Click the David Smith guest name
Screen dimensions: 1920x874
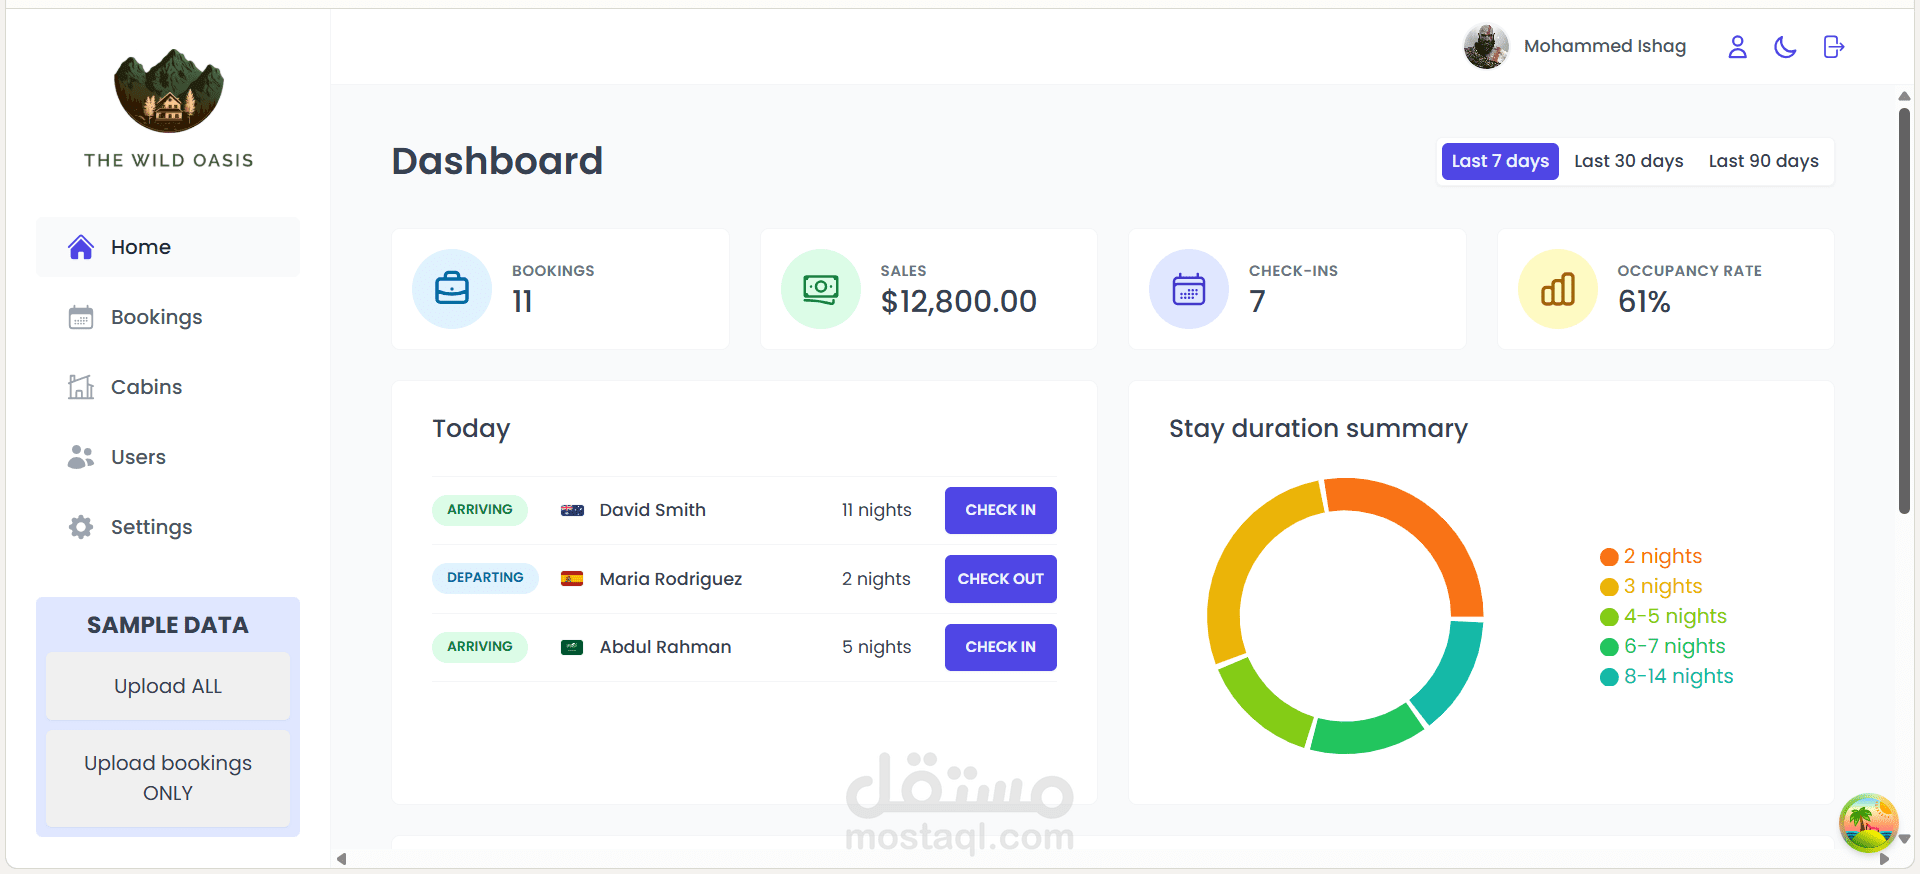pyautogui.click(x=652, y=510)
